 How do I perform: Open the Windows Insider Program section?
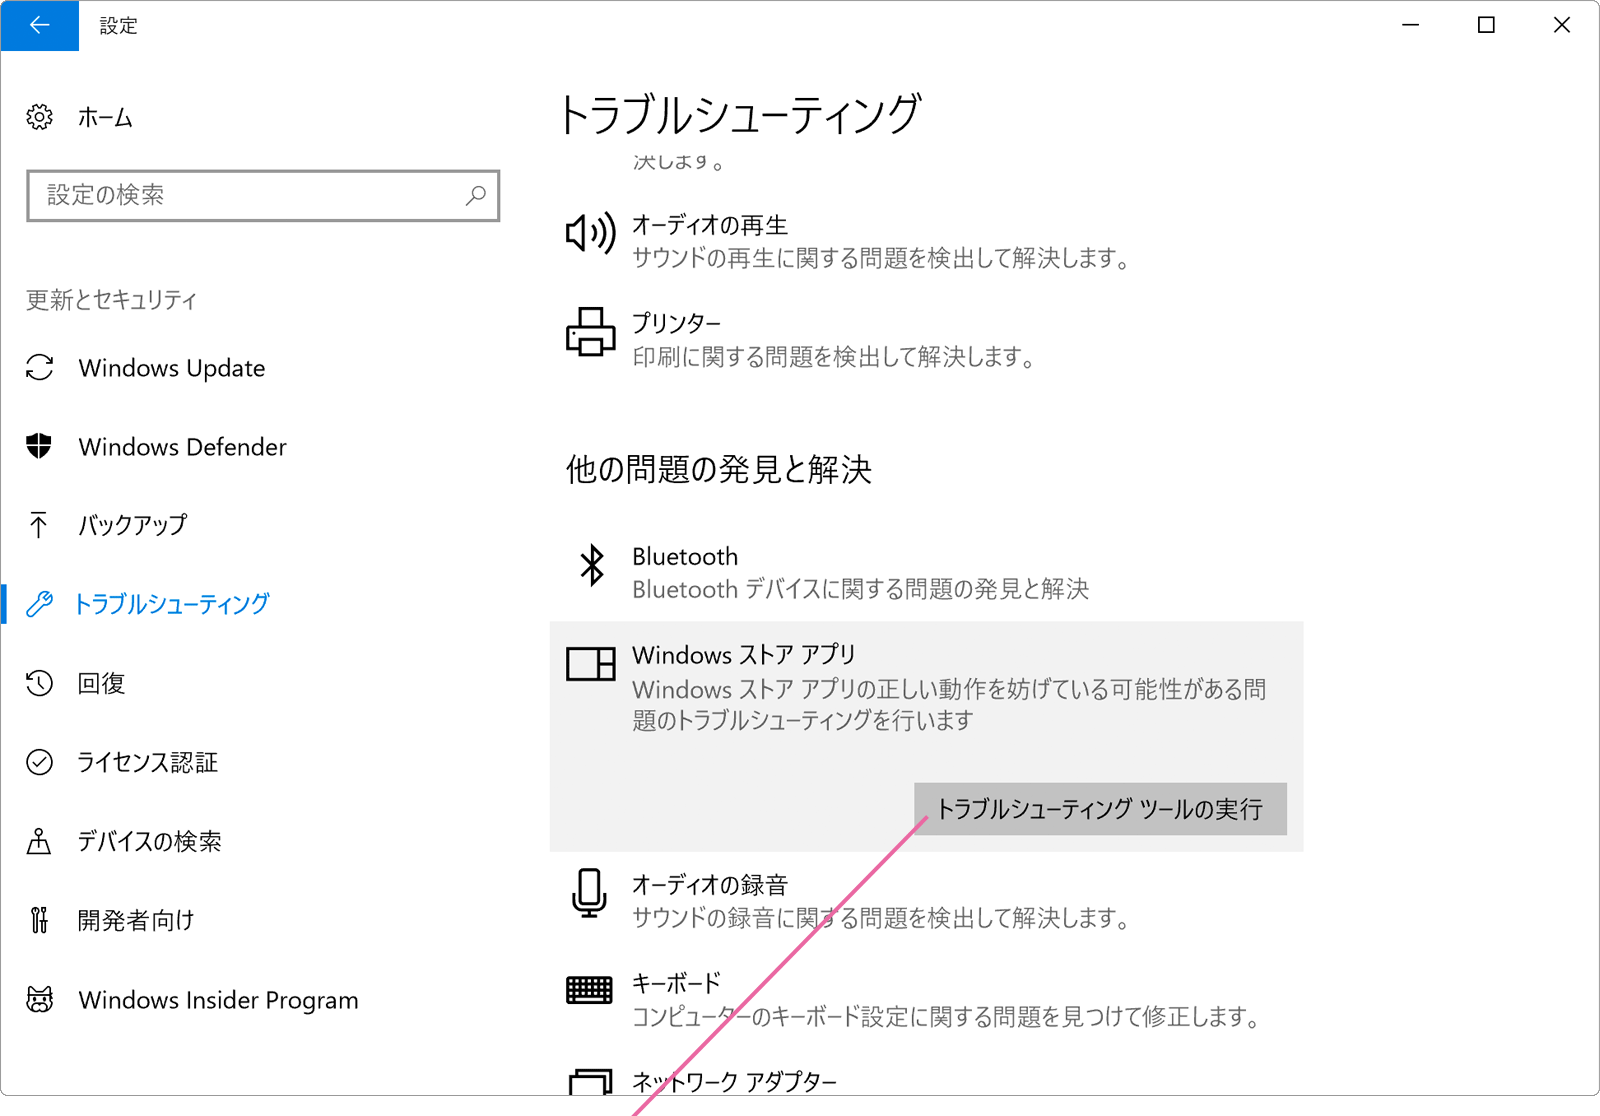coord(218,1000)
